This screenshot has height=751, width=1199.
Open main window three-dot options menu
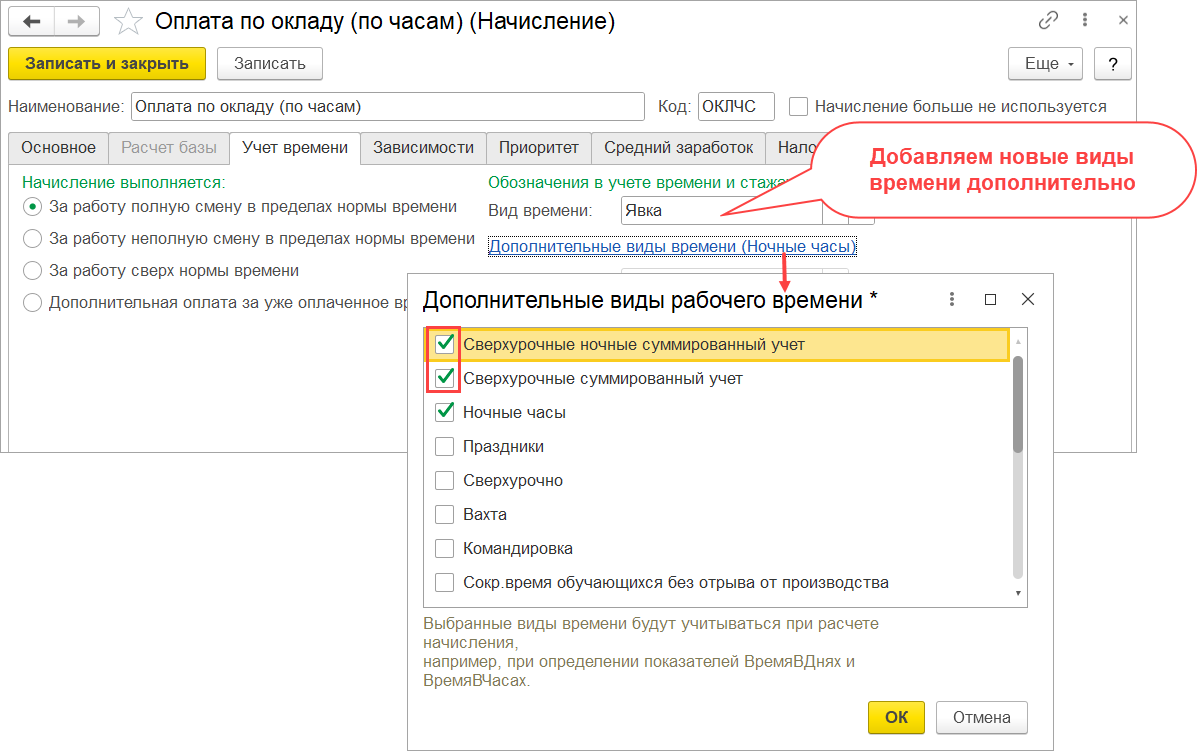click(1084, 21)
